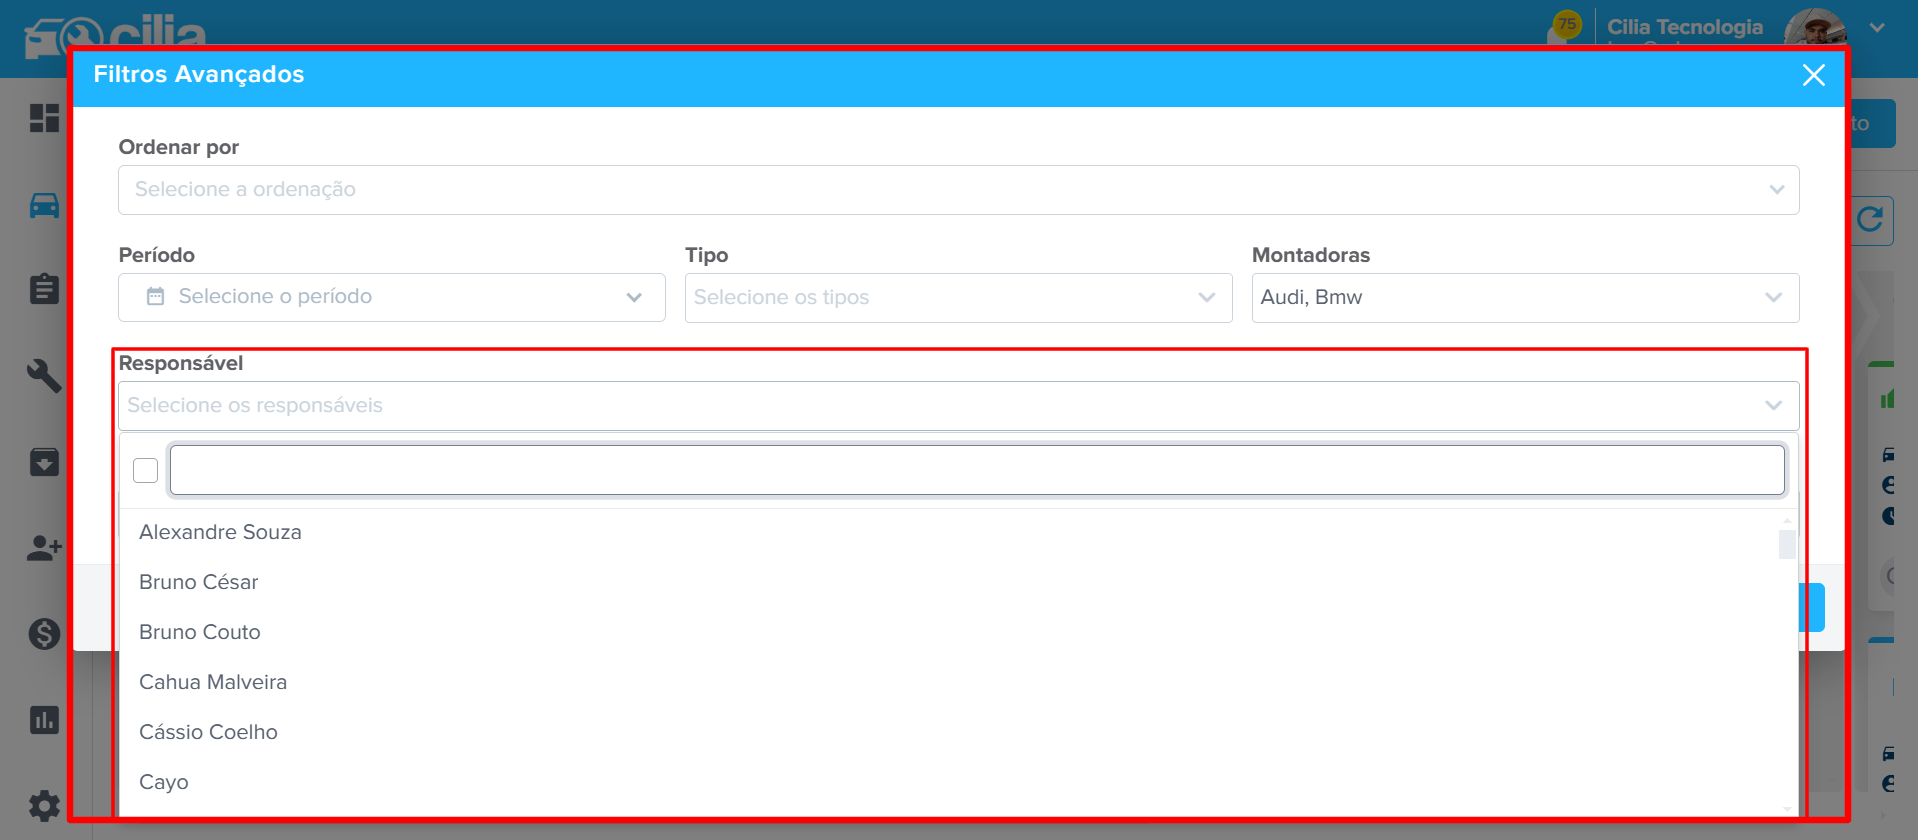Click the refresh icon behind the dialog
Screen dimensions: 1918x840
click(x=1870, y=219)
